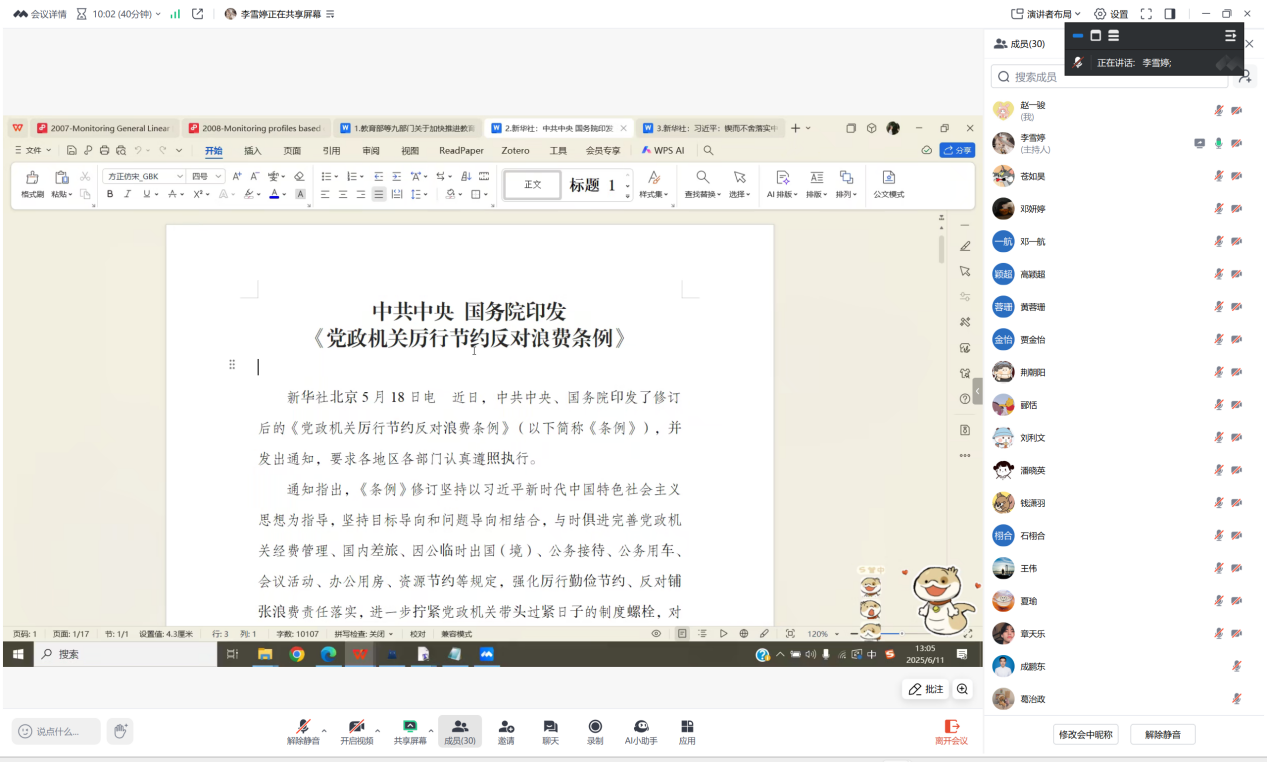Click the raise hand icon
Viewport: 1267px width, 762px height.
pos(120,731)
